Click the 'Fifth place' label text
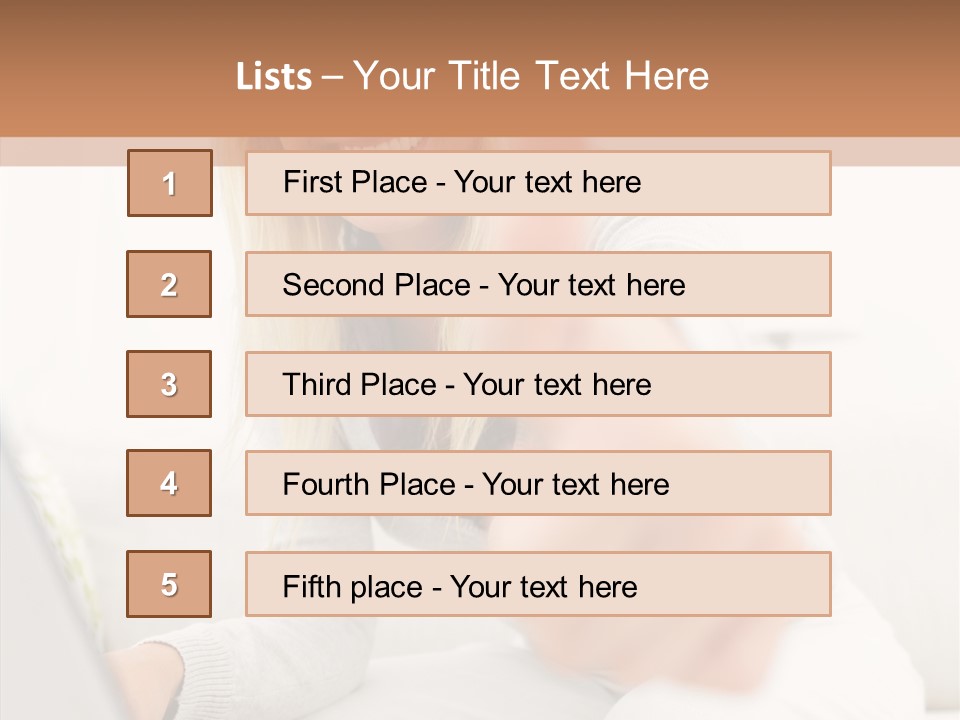The width and height of the screenshot is (960, 720). click(x=353, y=586)
